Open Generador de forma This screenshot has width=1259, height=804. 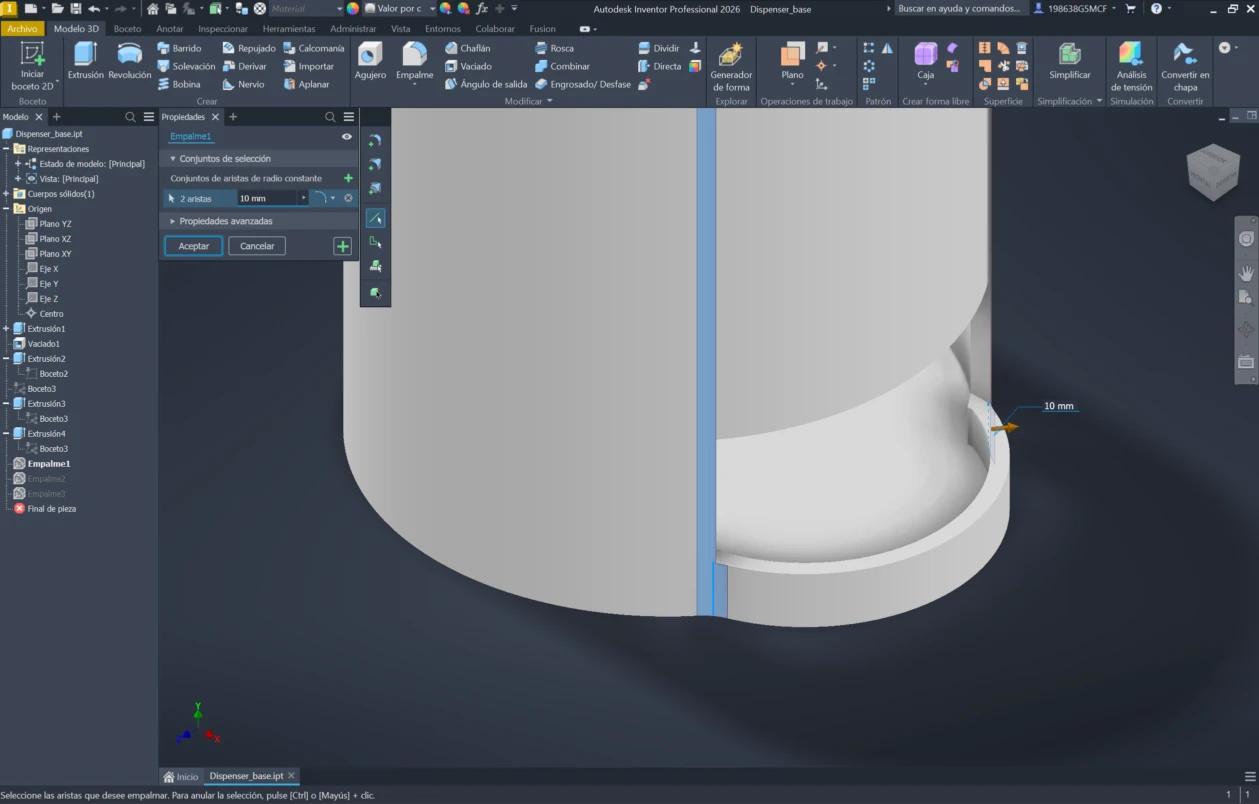tap(731, 66)
